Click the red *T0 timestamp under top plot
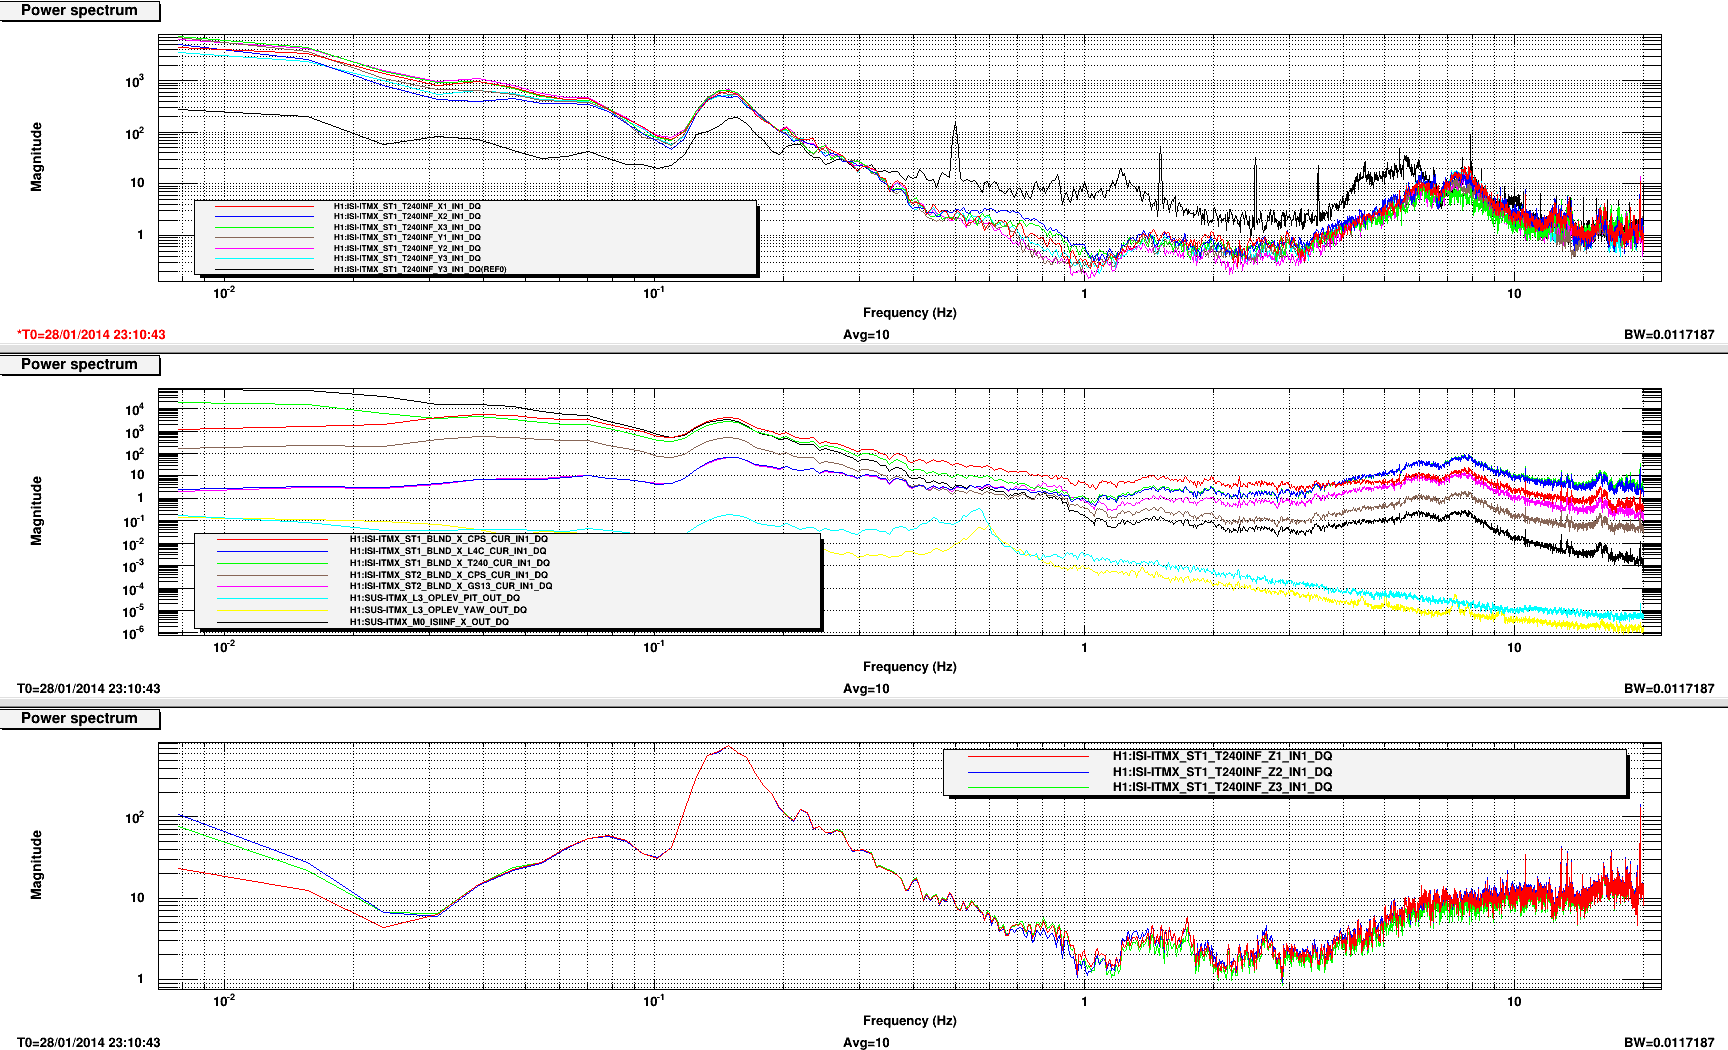Viewport: 1728px width, 1050px height. point(91,335)
